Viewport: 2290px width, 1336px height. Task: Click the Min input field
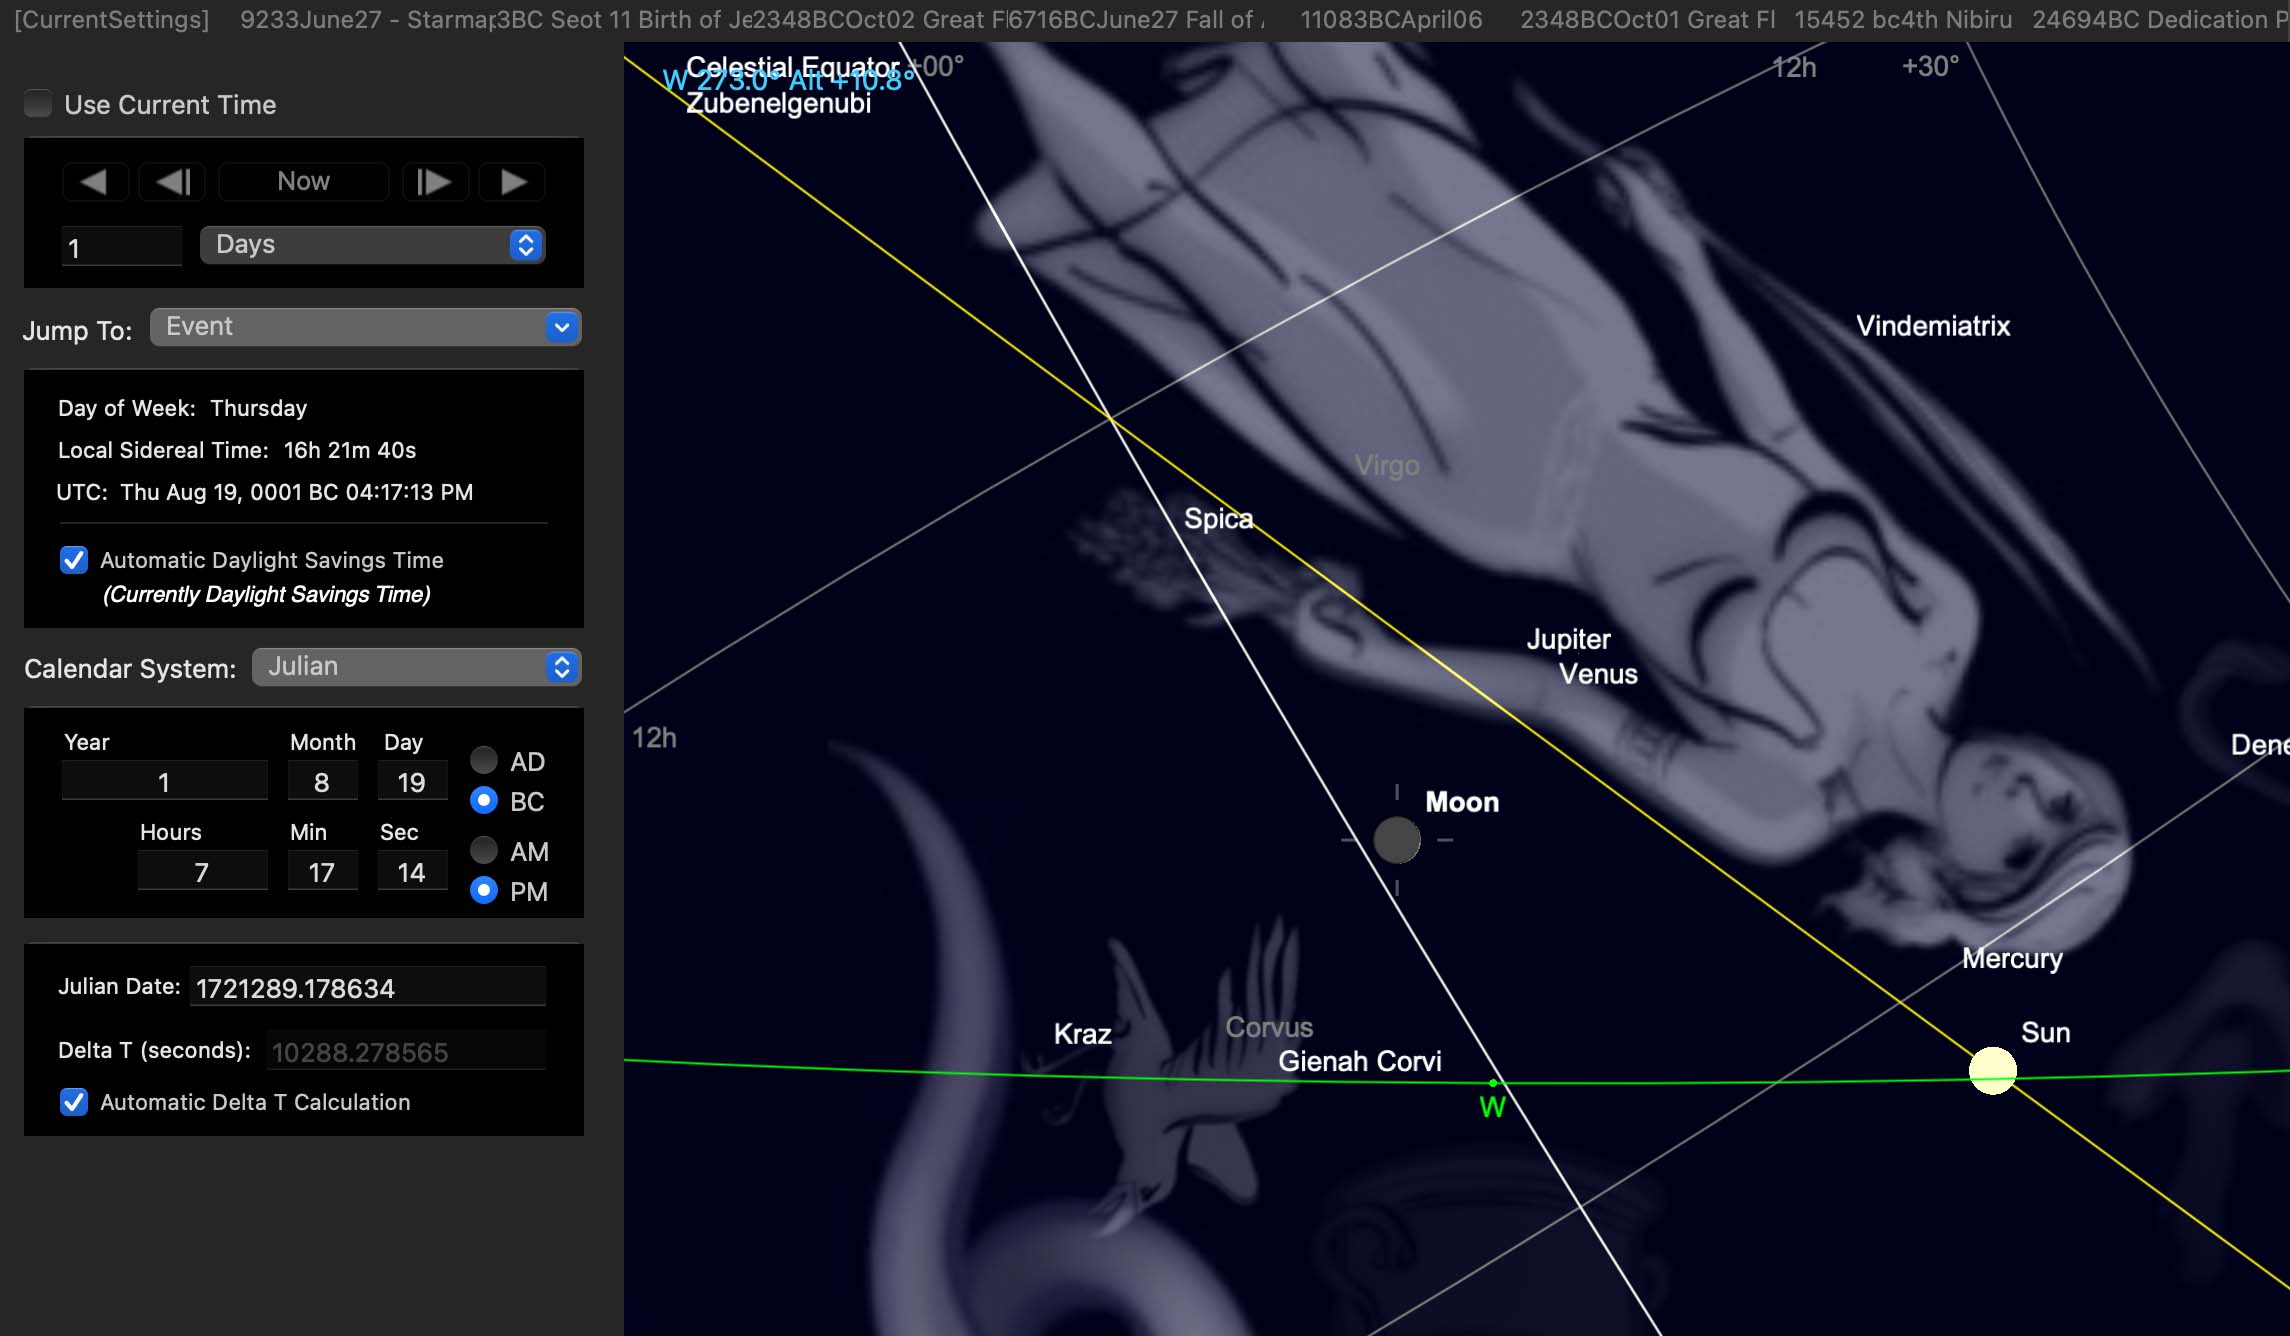(322, 871)
